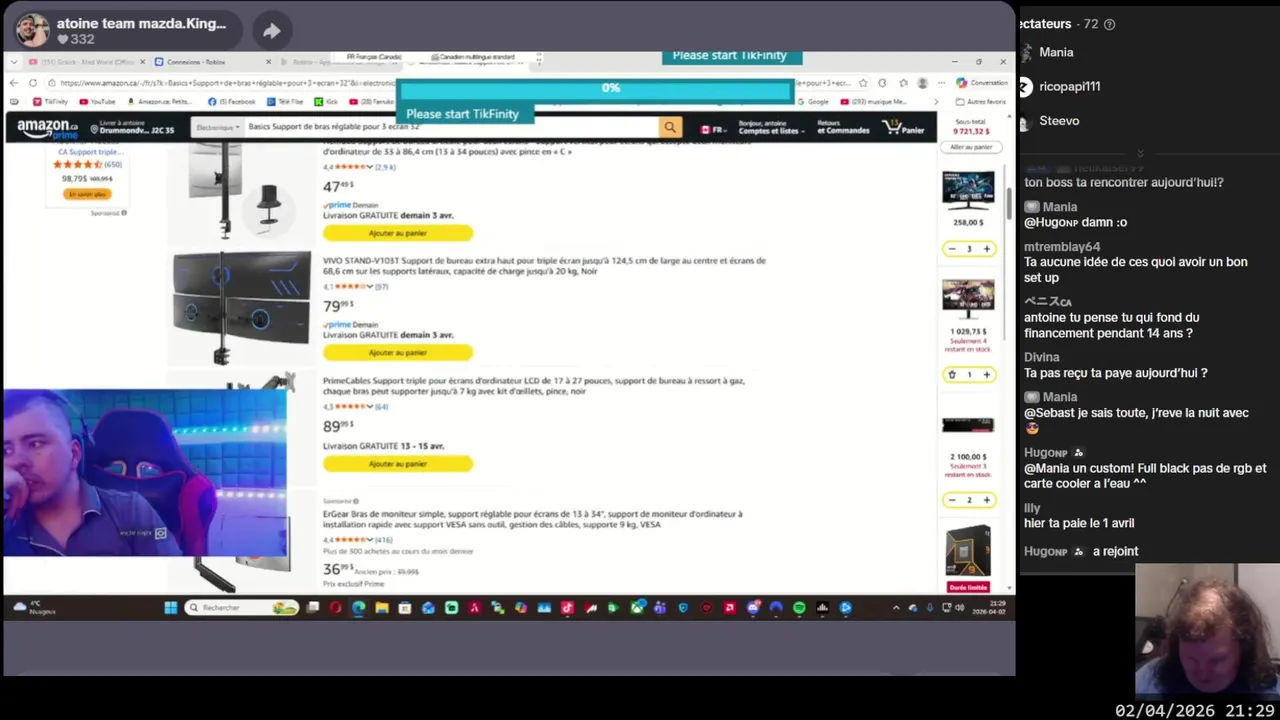Increase quantity of the 1 029,73 $ item

tap(986, 375)
